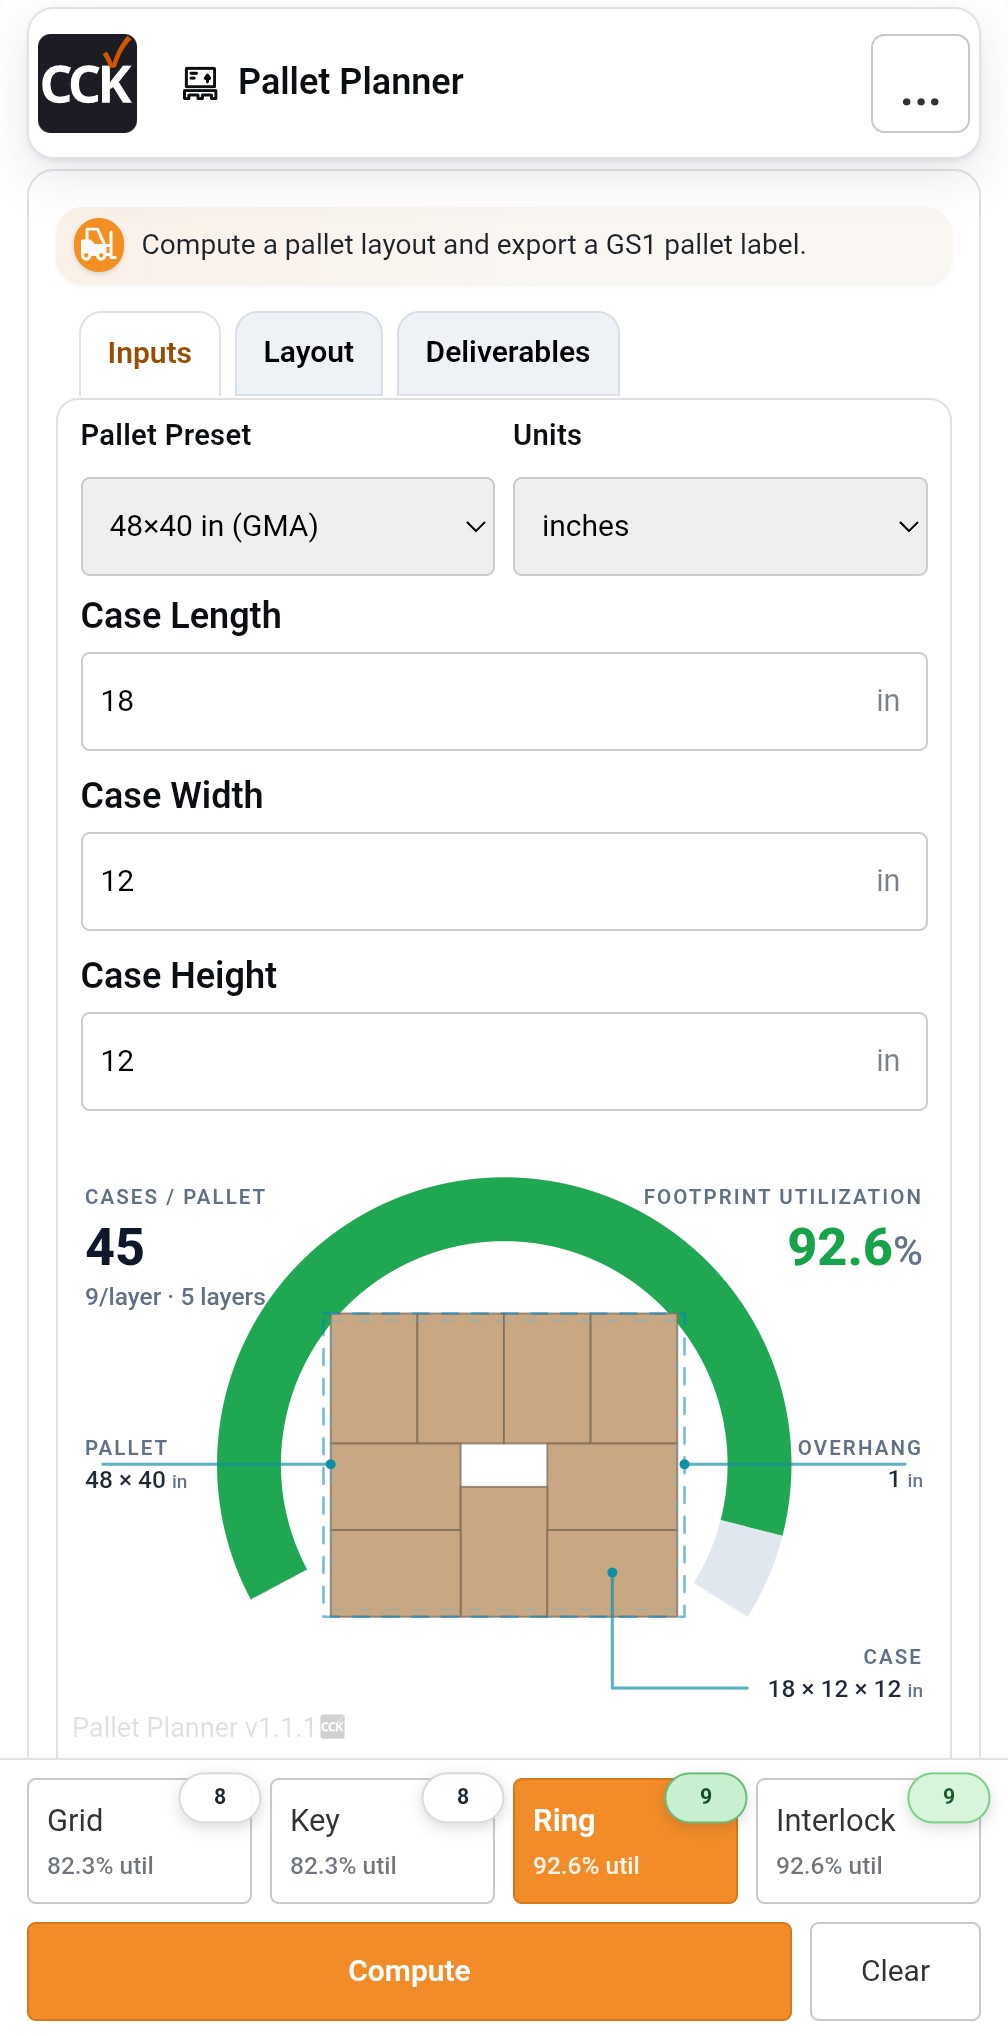Click the Clear button
Image resolution: width=1008 pixels, height=2036 pixels.
[x=895, y=1971]
